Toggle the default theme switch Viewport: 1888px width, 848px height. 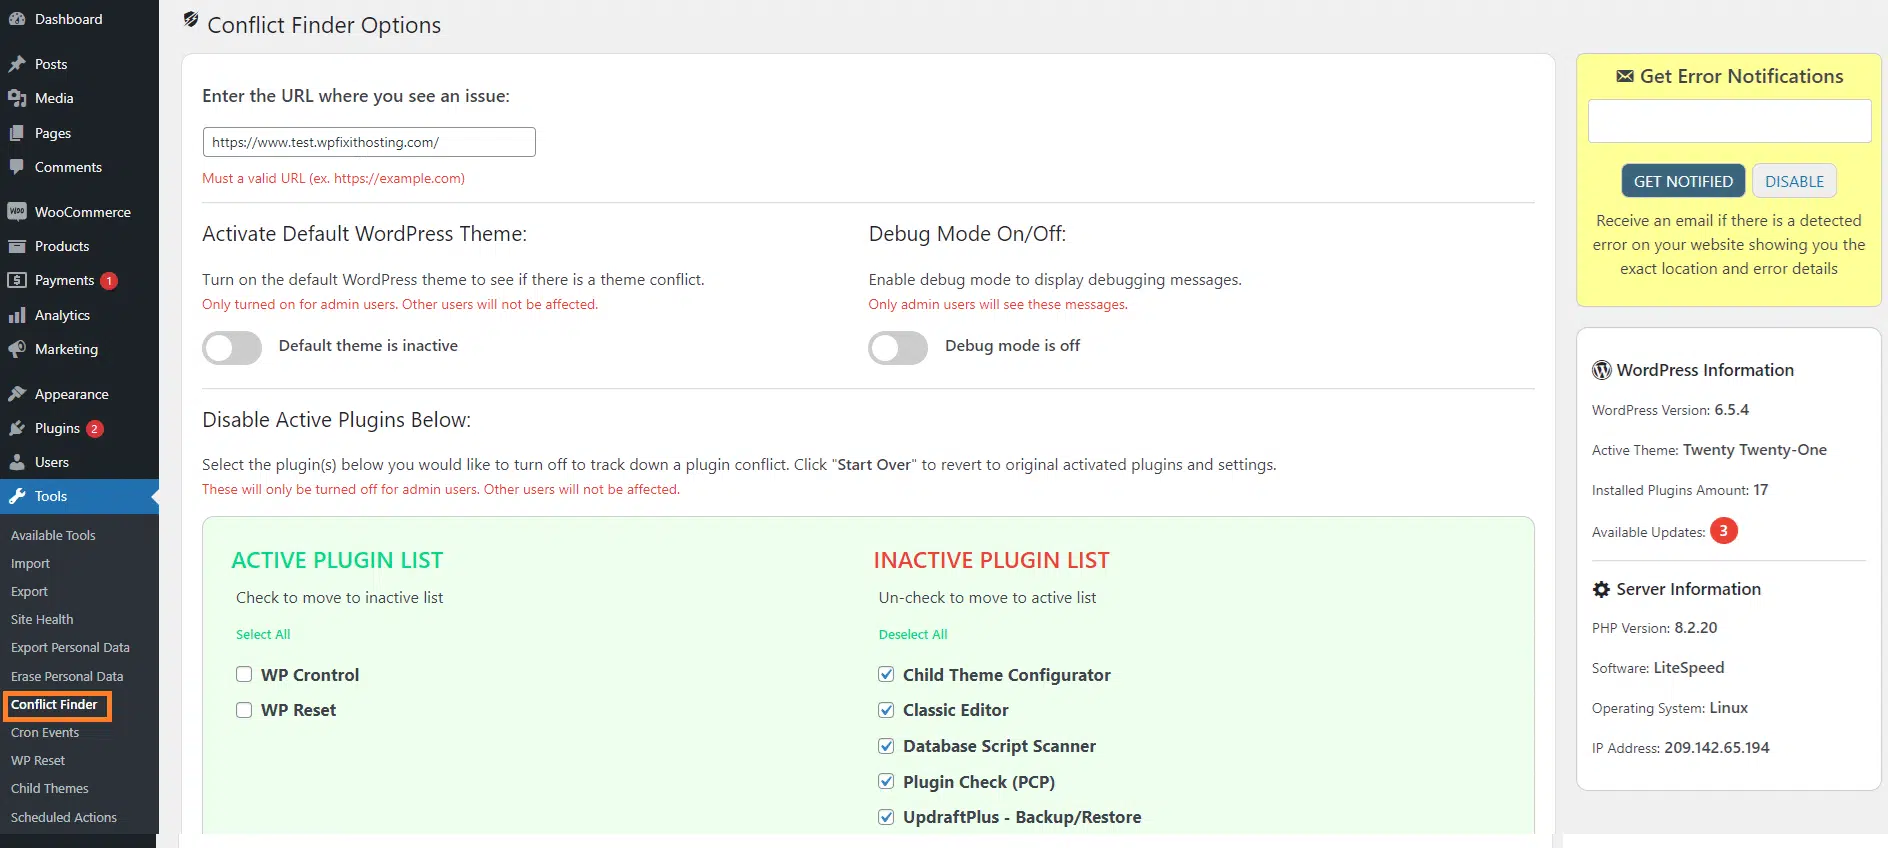(232, 348)
